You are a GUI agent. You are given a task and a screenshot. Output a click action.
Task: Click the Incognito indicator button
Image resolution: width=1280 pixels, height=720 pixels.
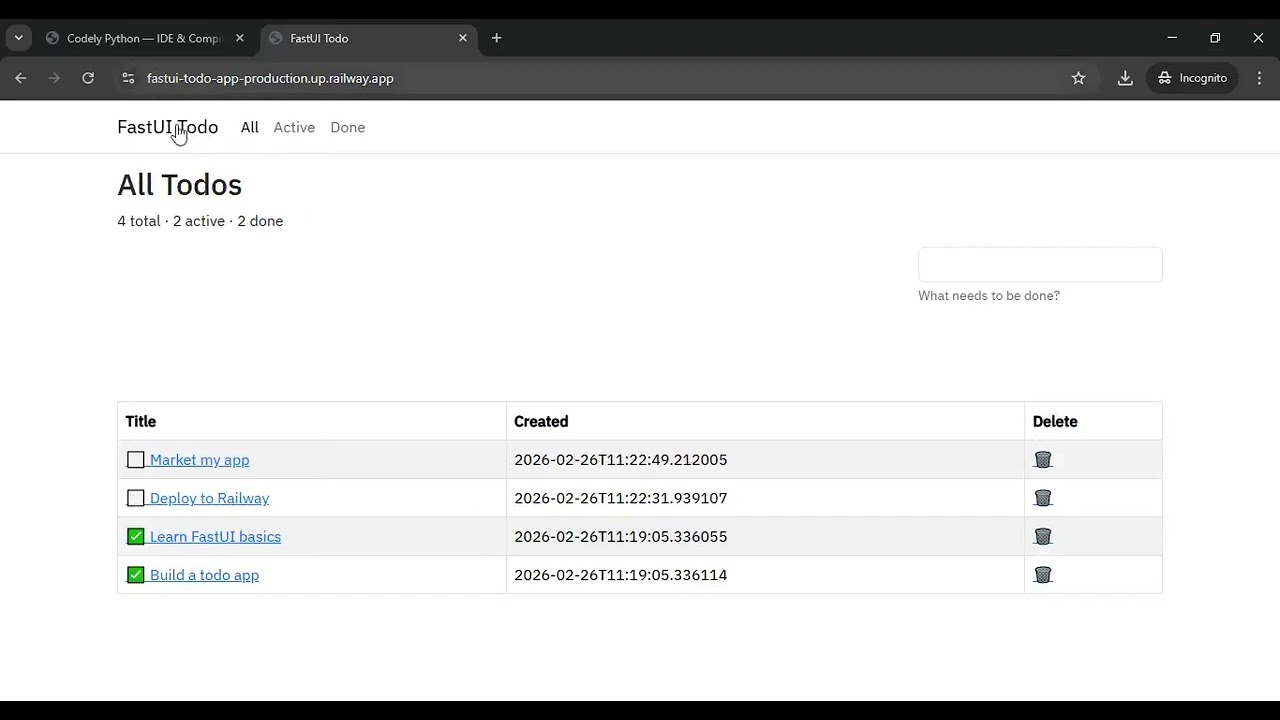click(1193, 78)
